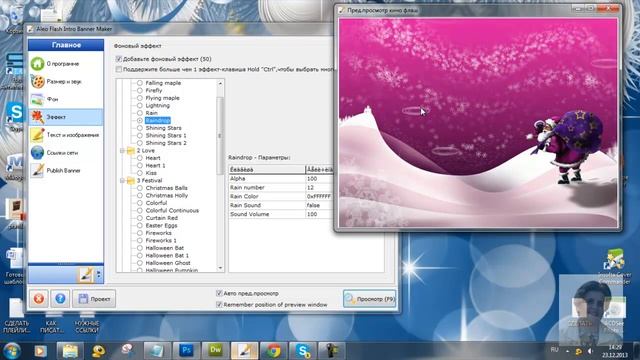Enable the add background effect checkbox
This screenshot has height=360, width=640.
[x=119, y=59]
